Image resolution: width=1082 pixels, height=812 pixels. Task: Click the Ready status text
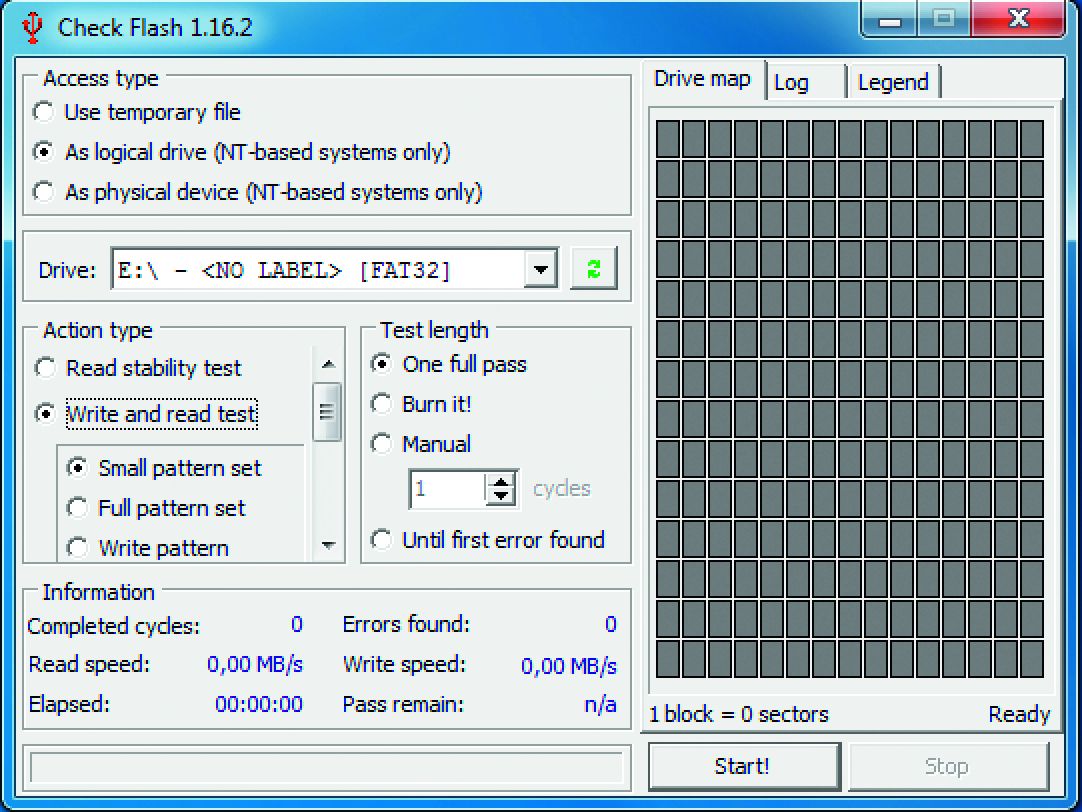click(1019, 714)
